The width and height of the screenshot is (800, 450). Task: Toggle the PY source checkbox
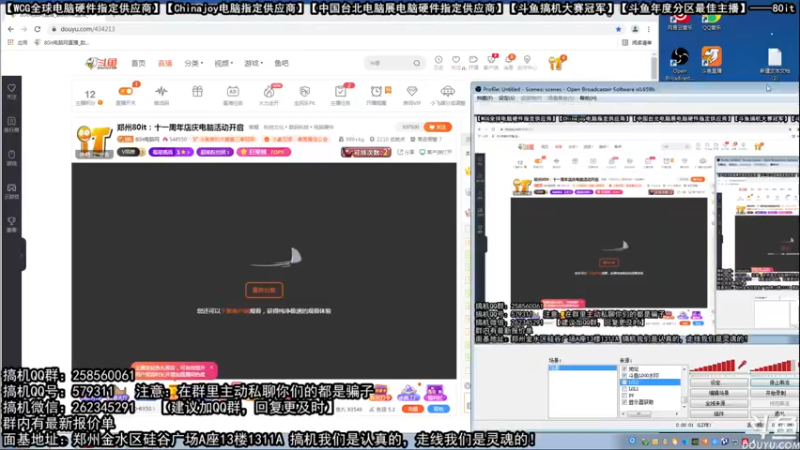(624, 395)
